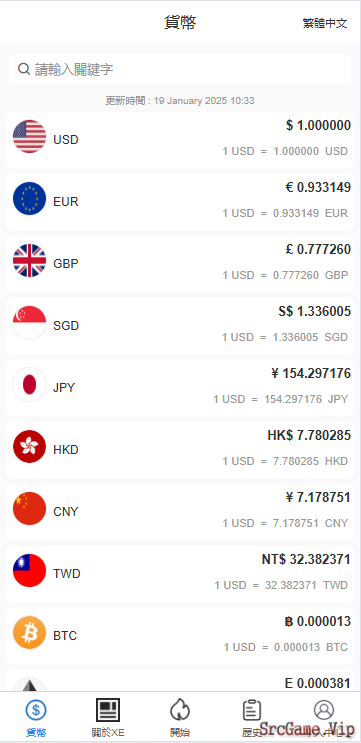Click the GBP Union Jack flag icon
The width and height of the screenshot is (361, 743).
(x=29, y=261)
